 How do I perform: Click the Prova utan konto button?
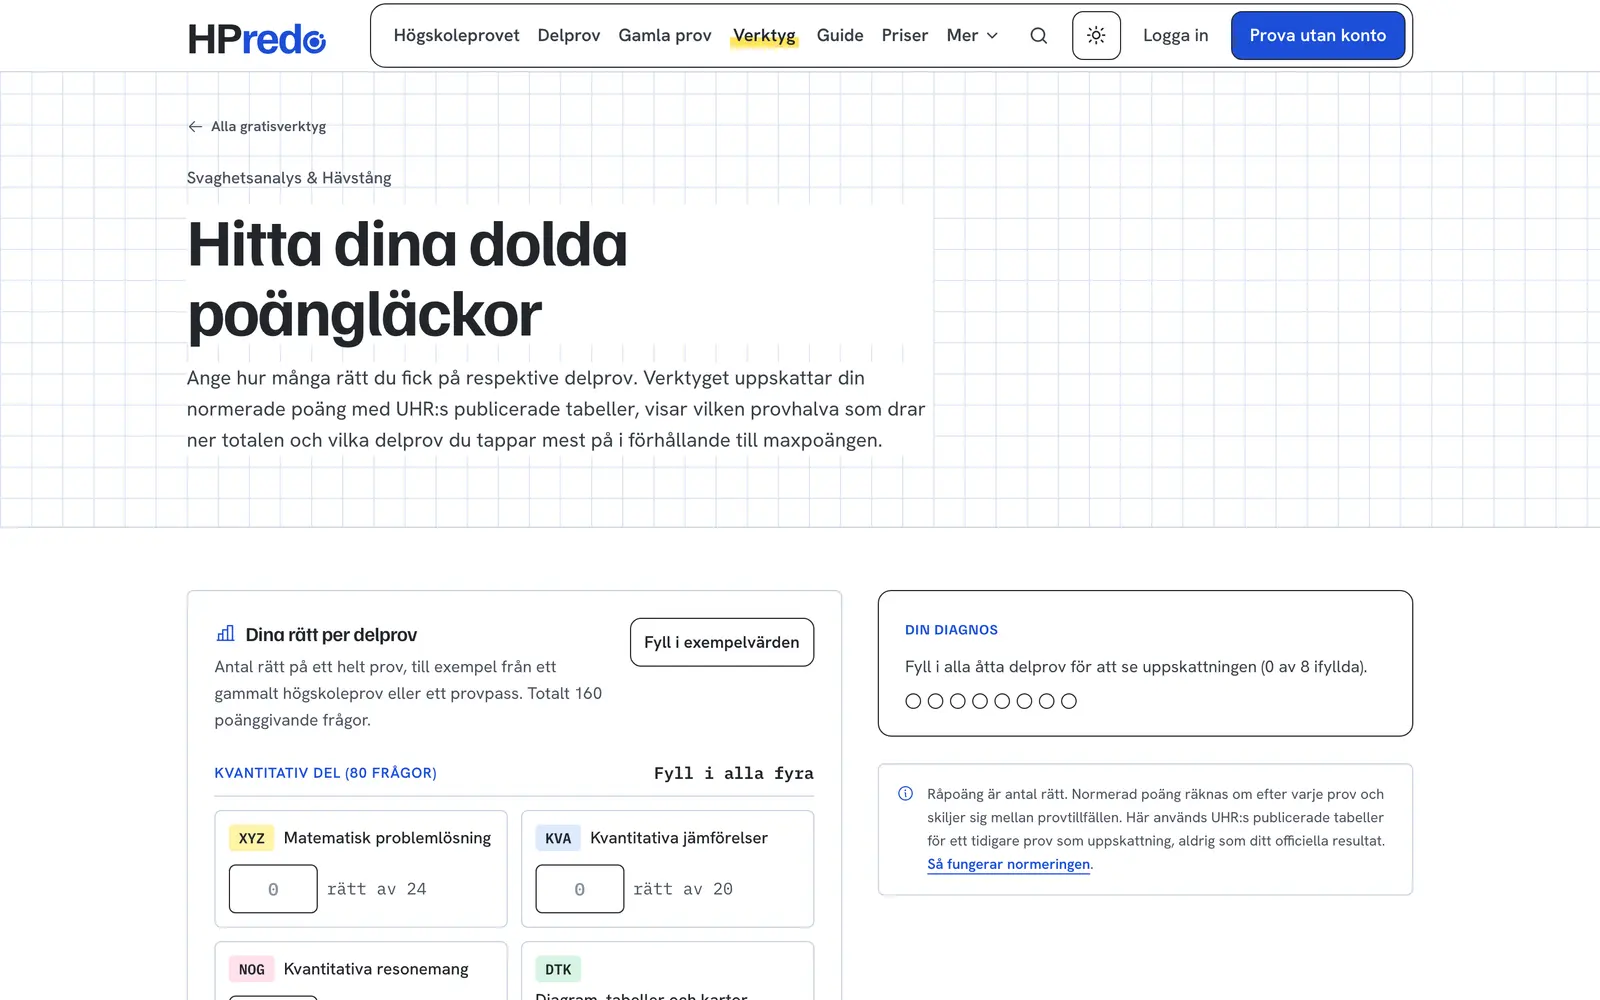pos(1318,36)
